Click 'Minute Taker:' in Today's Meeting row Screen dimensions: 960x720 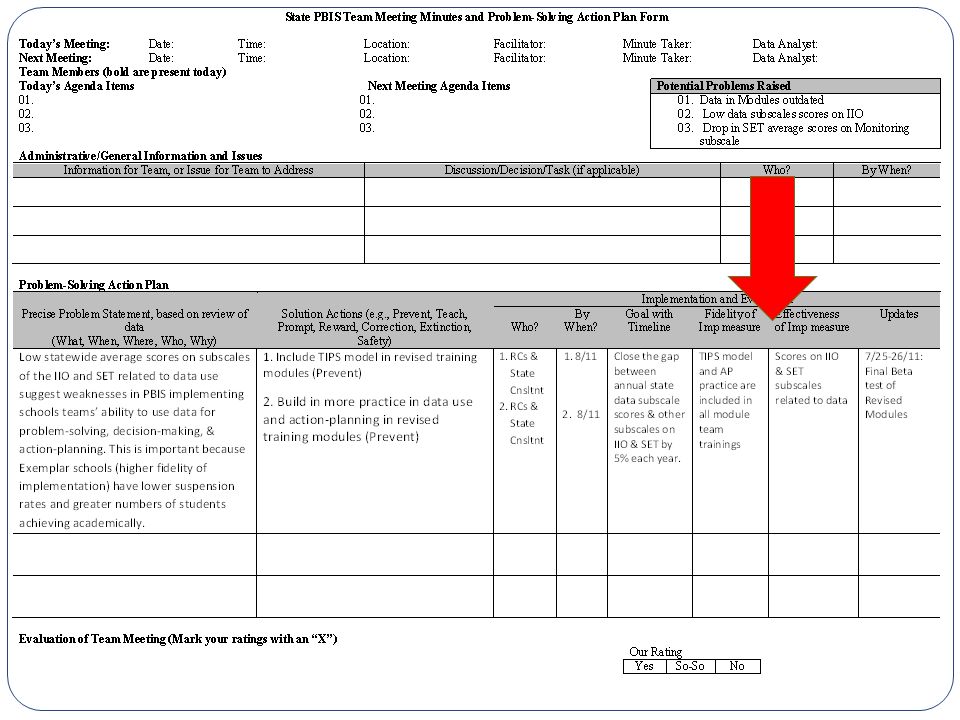(657, 44)
